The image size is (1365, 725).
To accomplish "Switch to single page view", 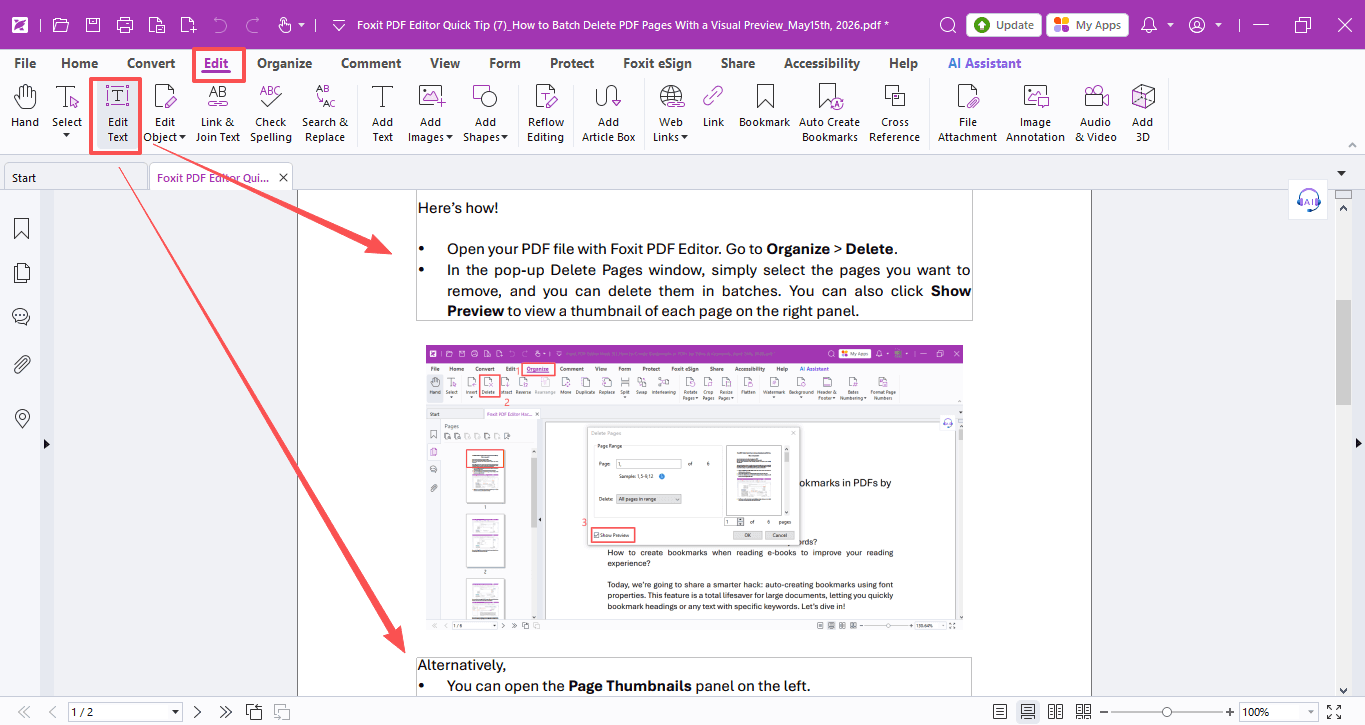I will pos(1000,712).
